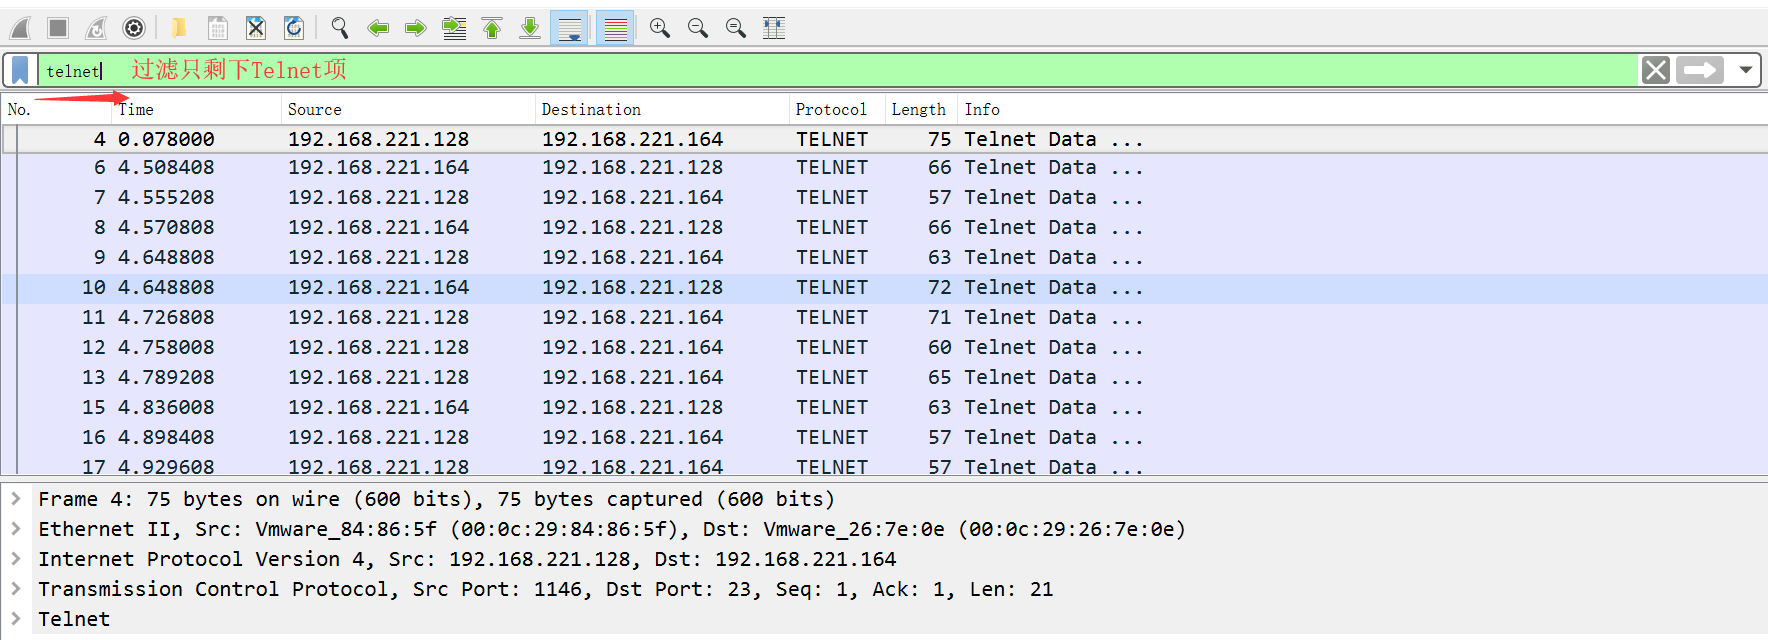Go back to previous packet arrow
Screen dimensions: 1768x640
tap(378, 28)
